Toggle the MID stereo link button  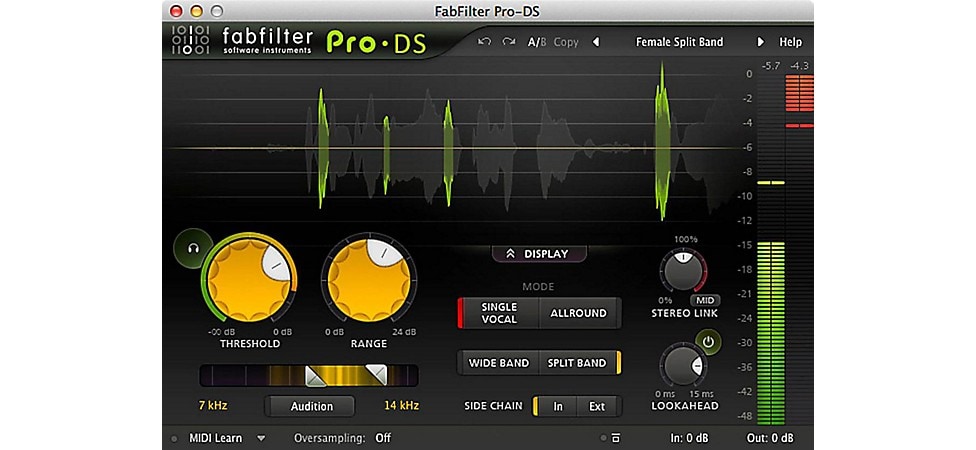pos(705,300)
